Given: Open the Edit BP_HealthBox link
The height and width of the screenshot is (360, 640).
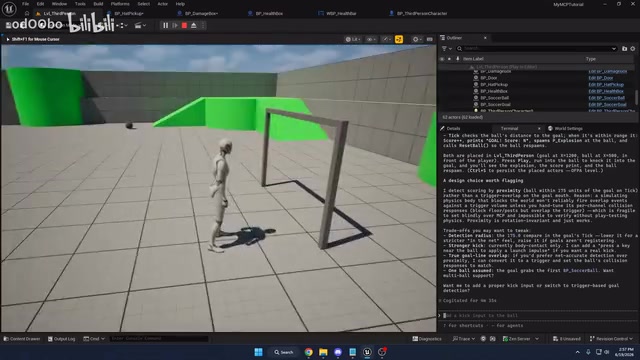Looking at the screenshot, I should tap(606, 91).
